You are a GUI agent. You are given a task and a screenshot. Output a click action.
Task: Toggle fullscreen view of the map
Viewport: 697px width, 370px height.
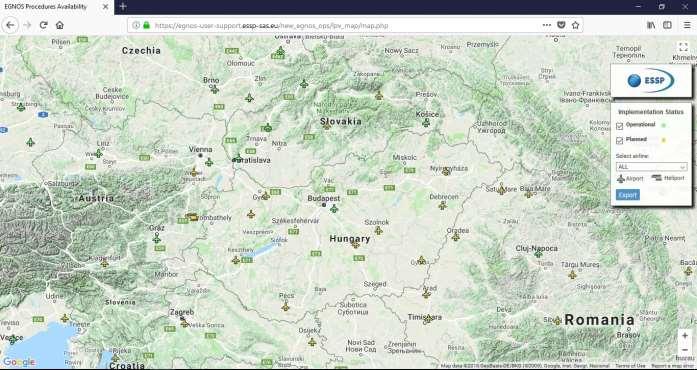click(683, 47)
